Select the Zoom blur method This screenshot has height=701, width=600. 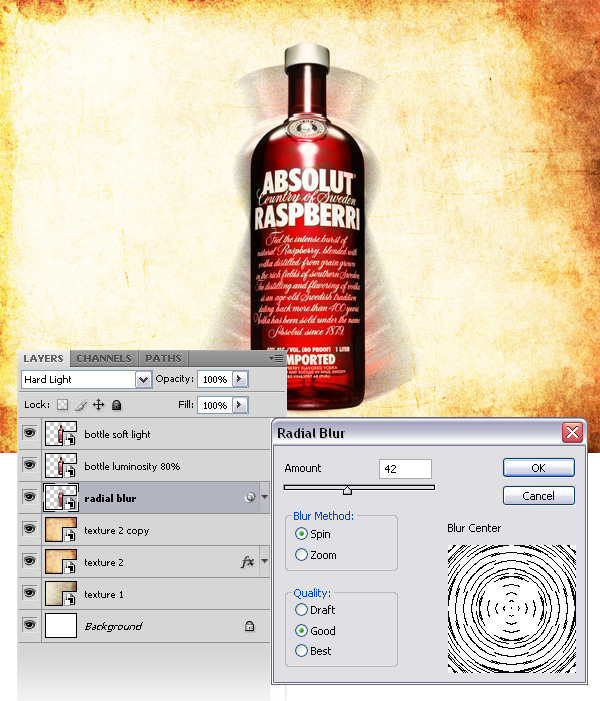click(301, 555)
